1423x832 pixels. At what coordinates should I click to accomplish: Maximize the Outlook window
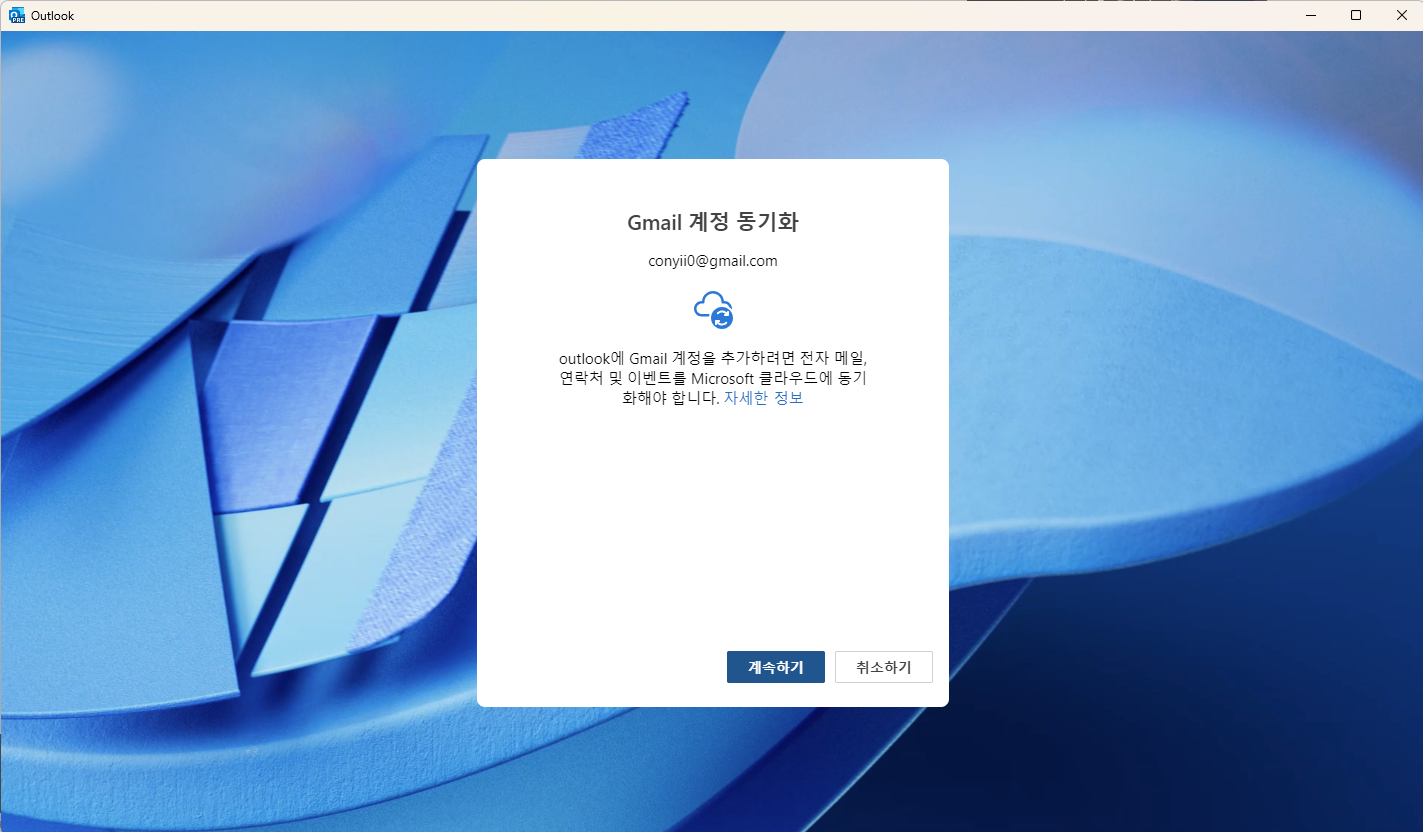click(1355, 15)
